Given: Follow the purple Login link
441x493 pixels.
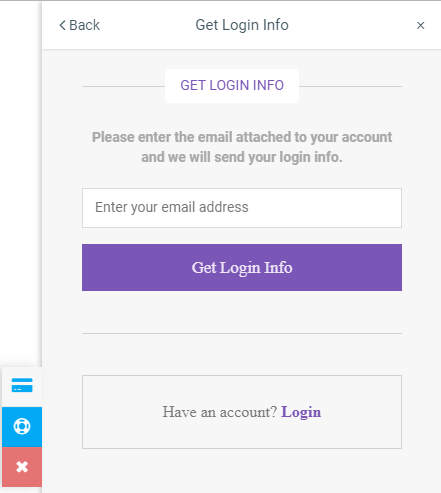Looking at the screenshot, I should click(x=301, y=412).
